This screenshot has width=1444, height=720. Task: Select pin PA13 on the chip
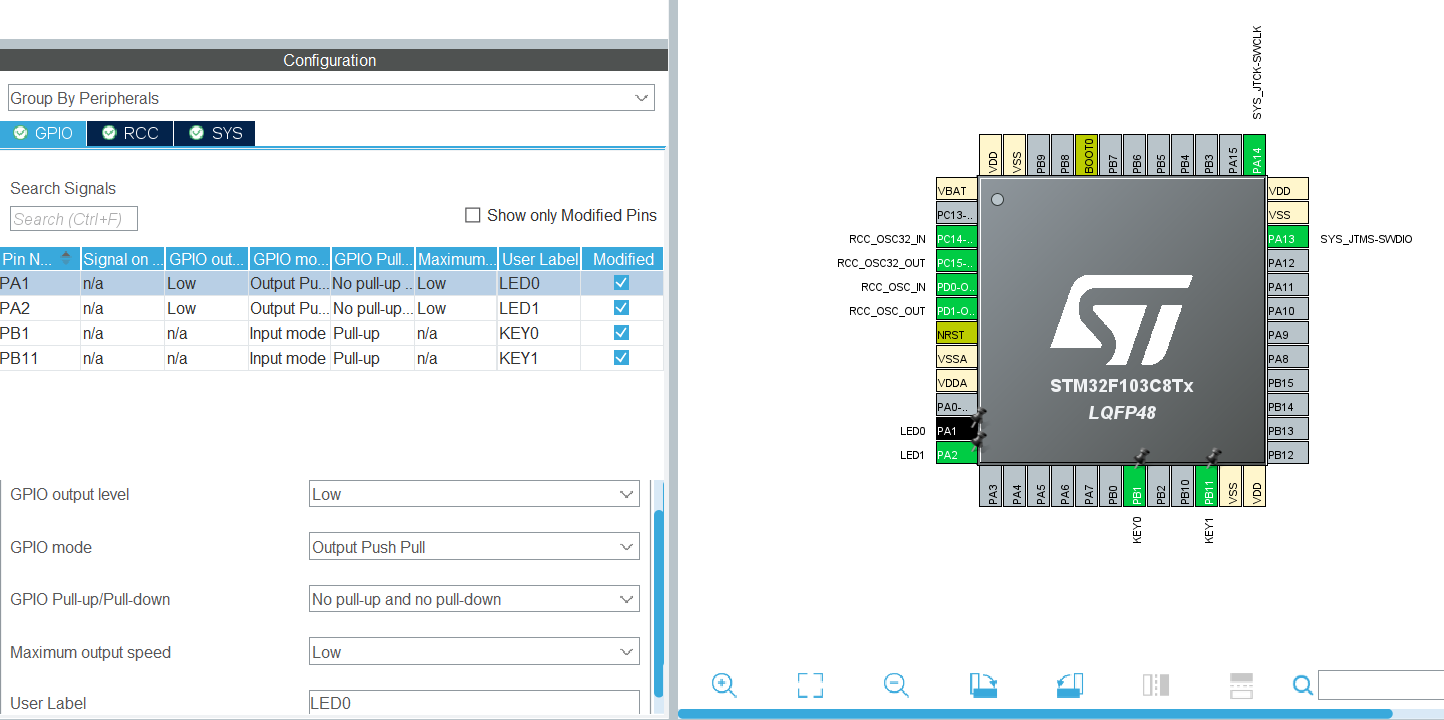click(1288, 239)
